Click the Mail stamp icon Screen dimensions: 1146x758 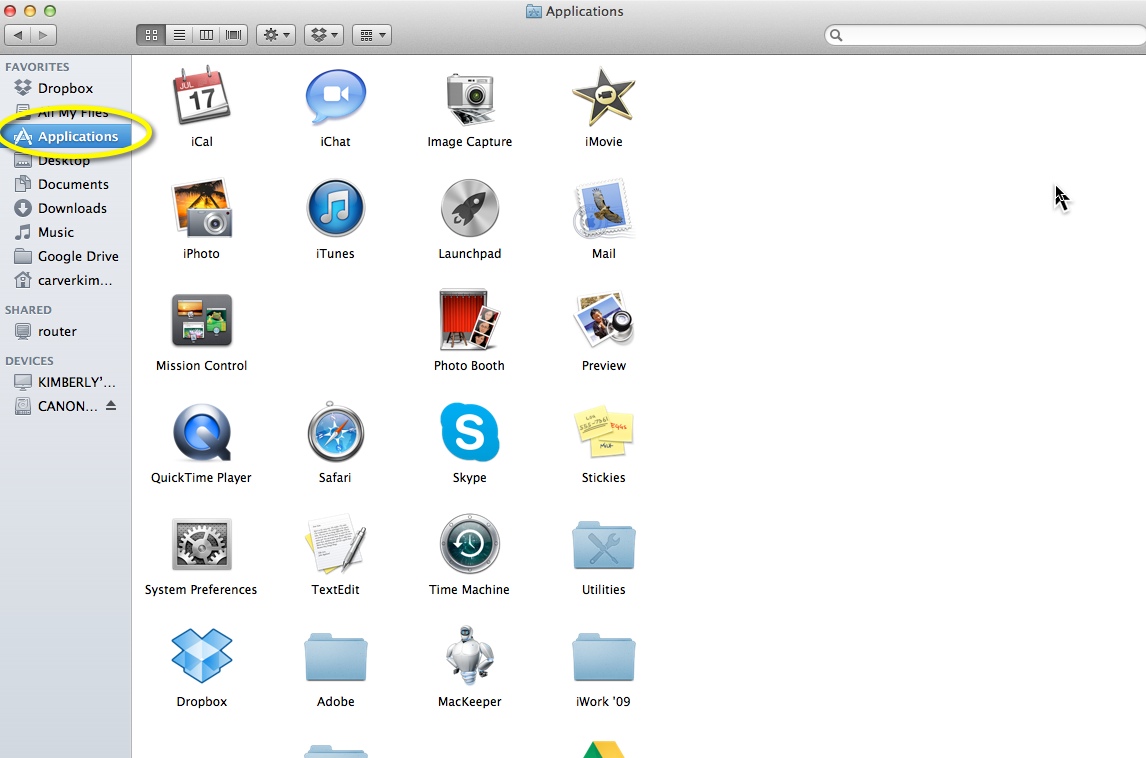604,208
